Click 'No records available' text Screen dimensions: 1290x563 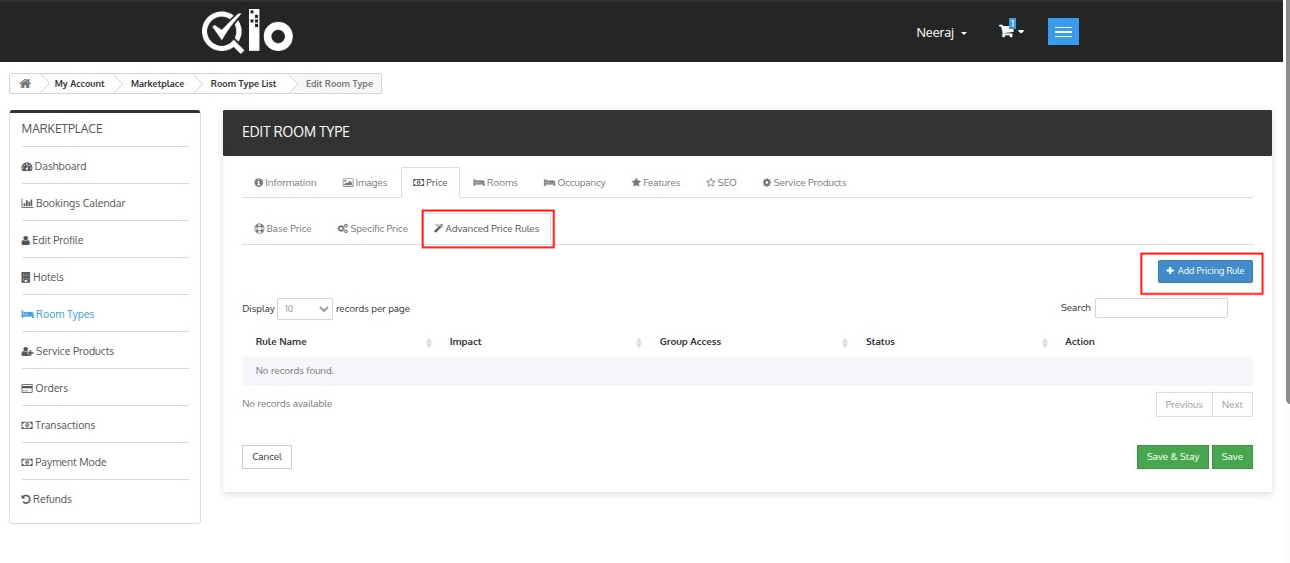click(287, 404)
